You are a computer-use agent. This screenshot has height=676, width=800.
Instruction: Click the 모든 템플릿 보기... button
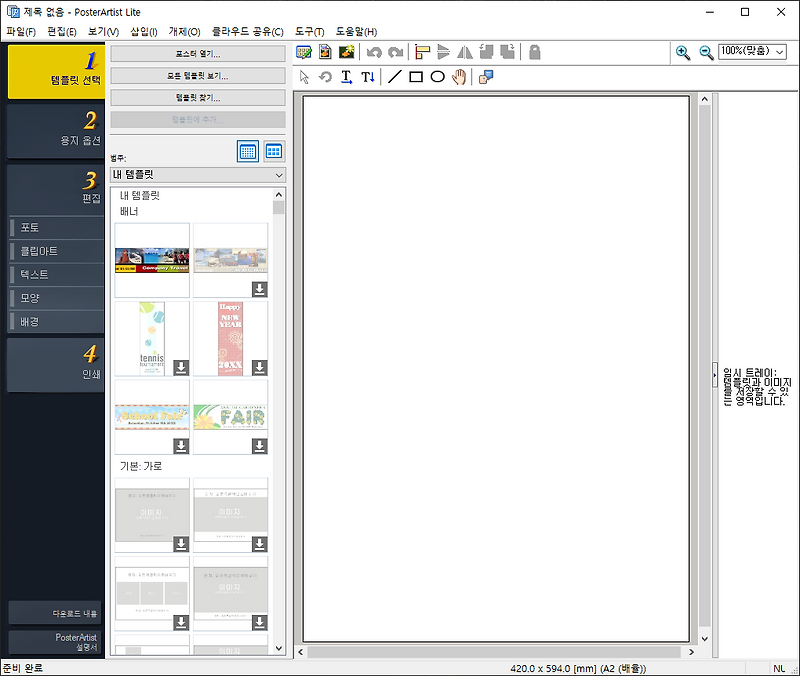point(198,76)
